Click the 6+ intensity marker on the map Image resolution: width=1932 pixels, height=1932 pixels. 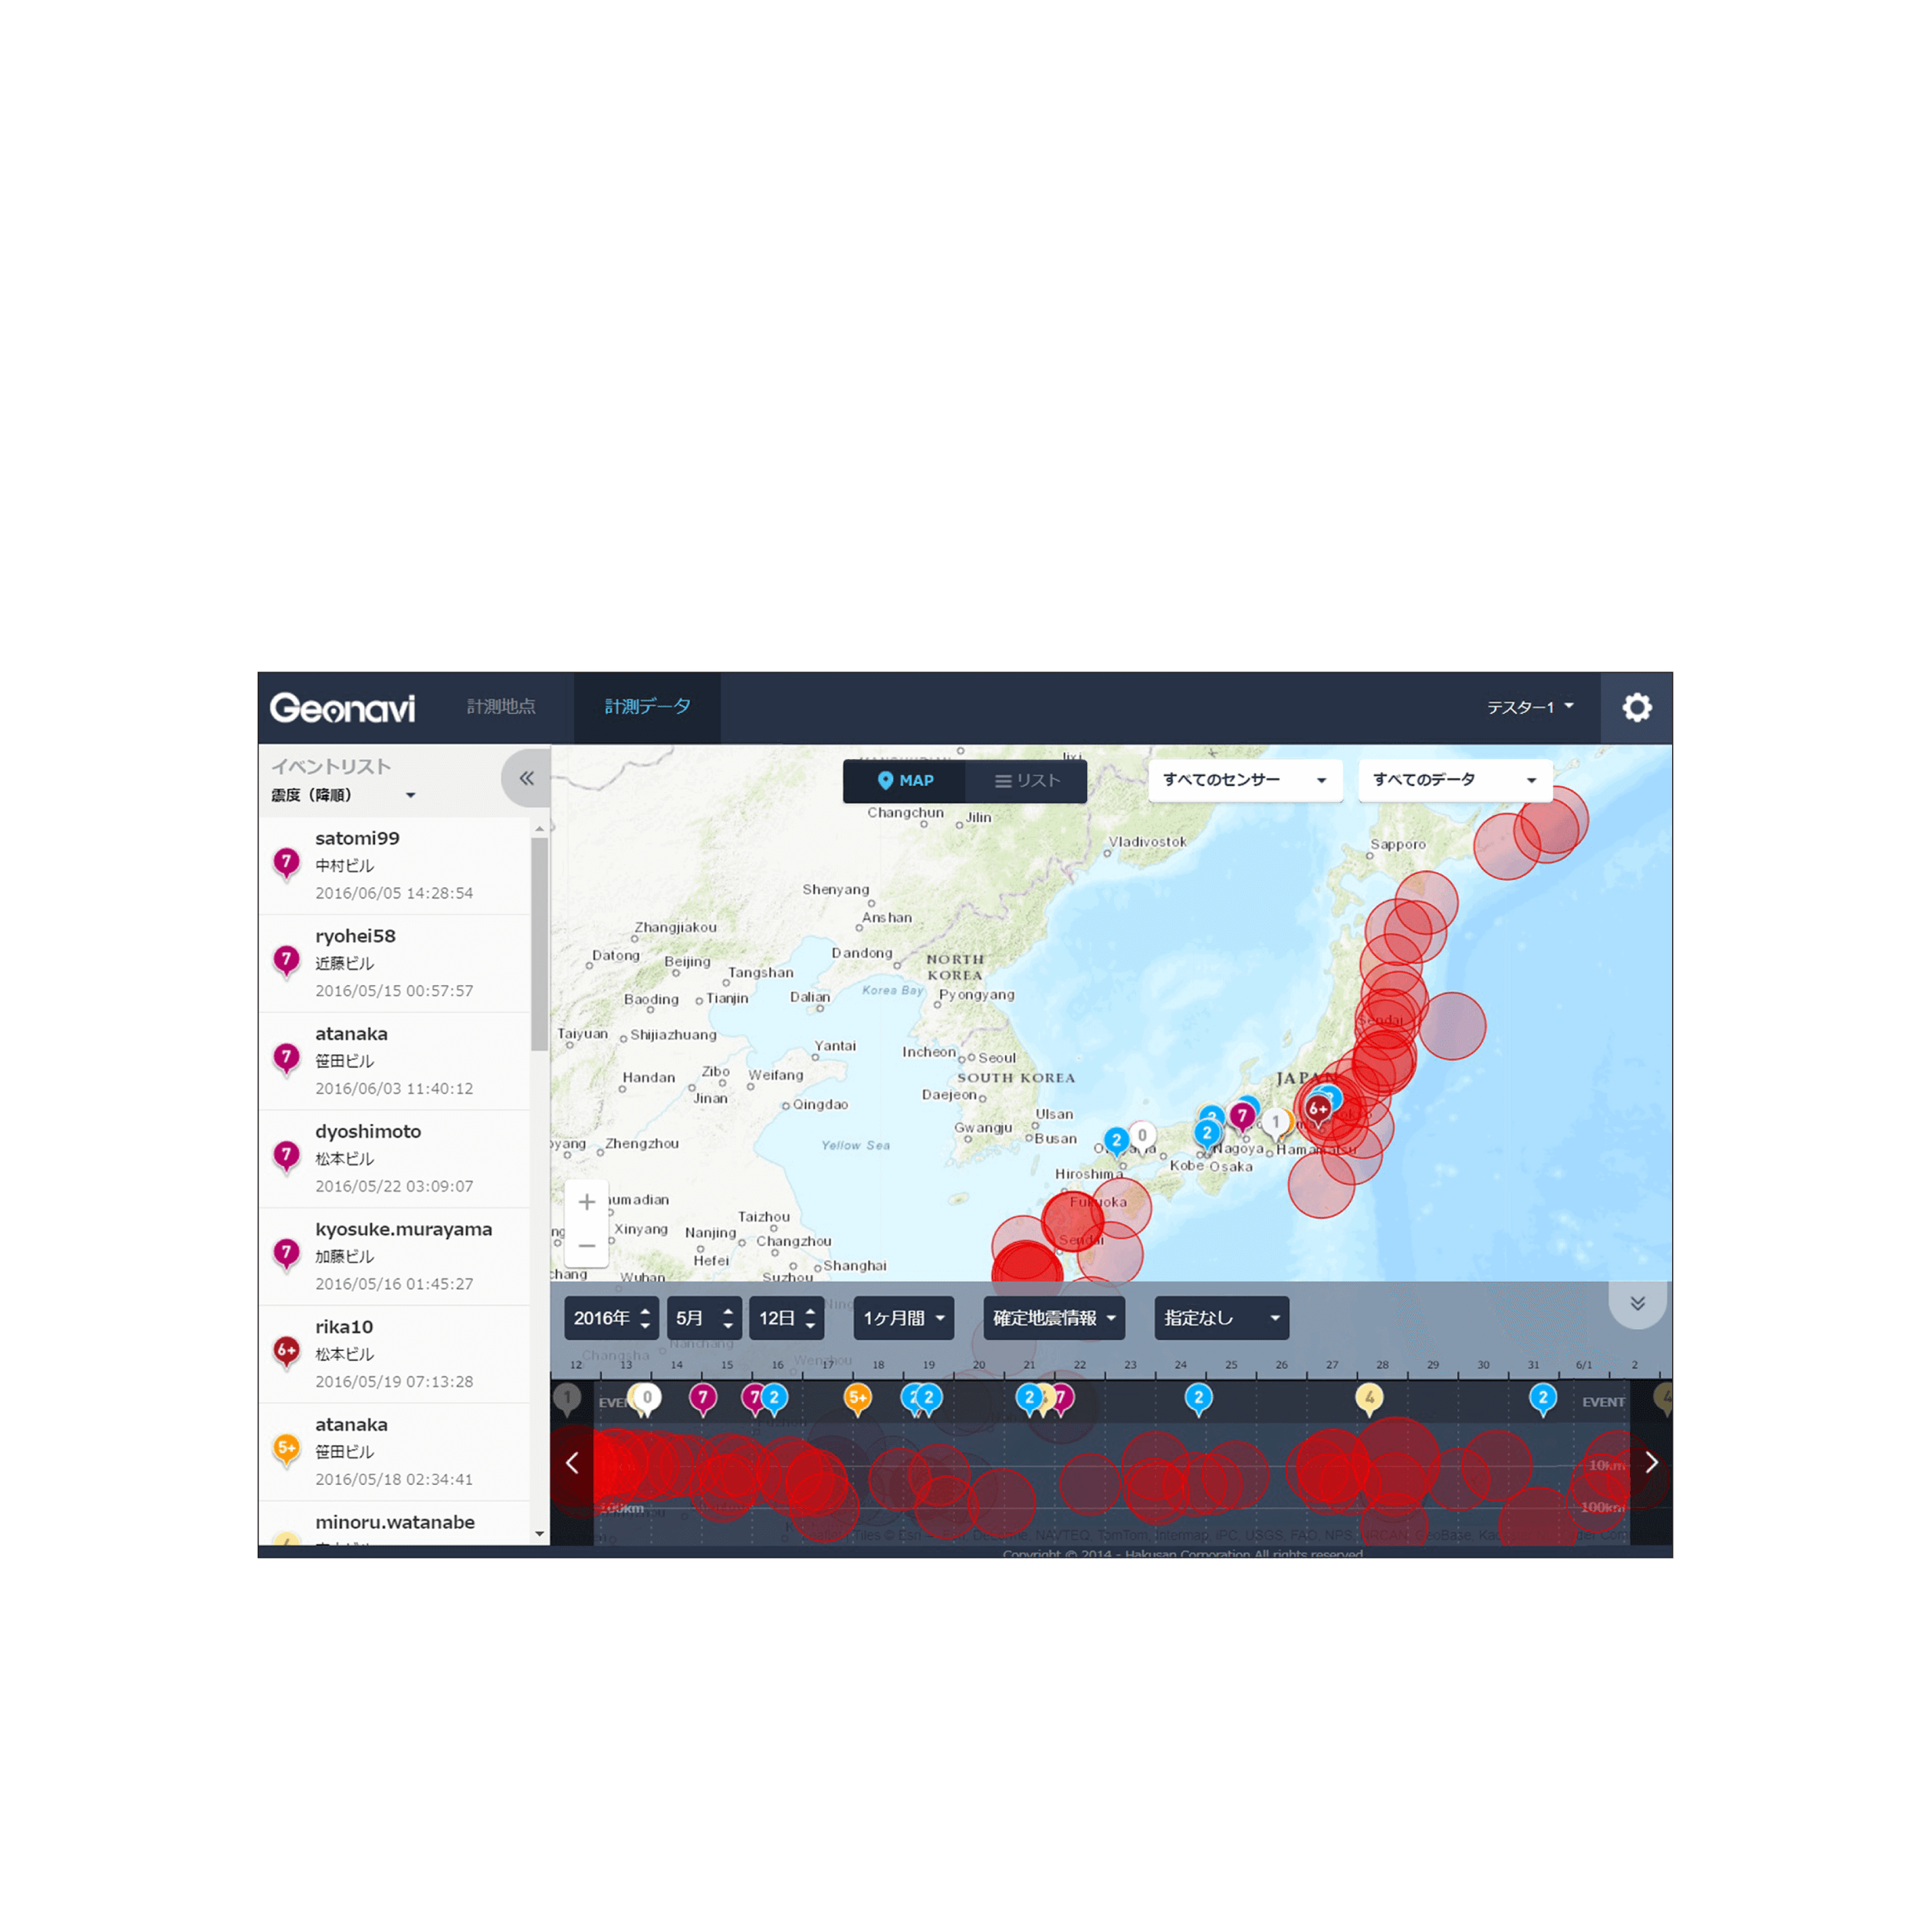[1318, 1108]
